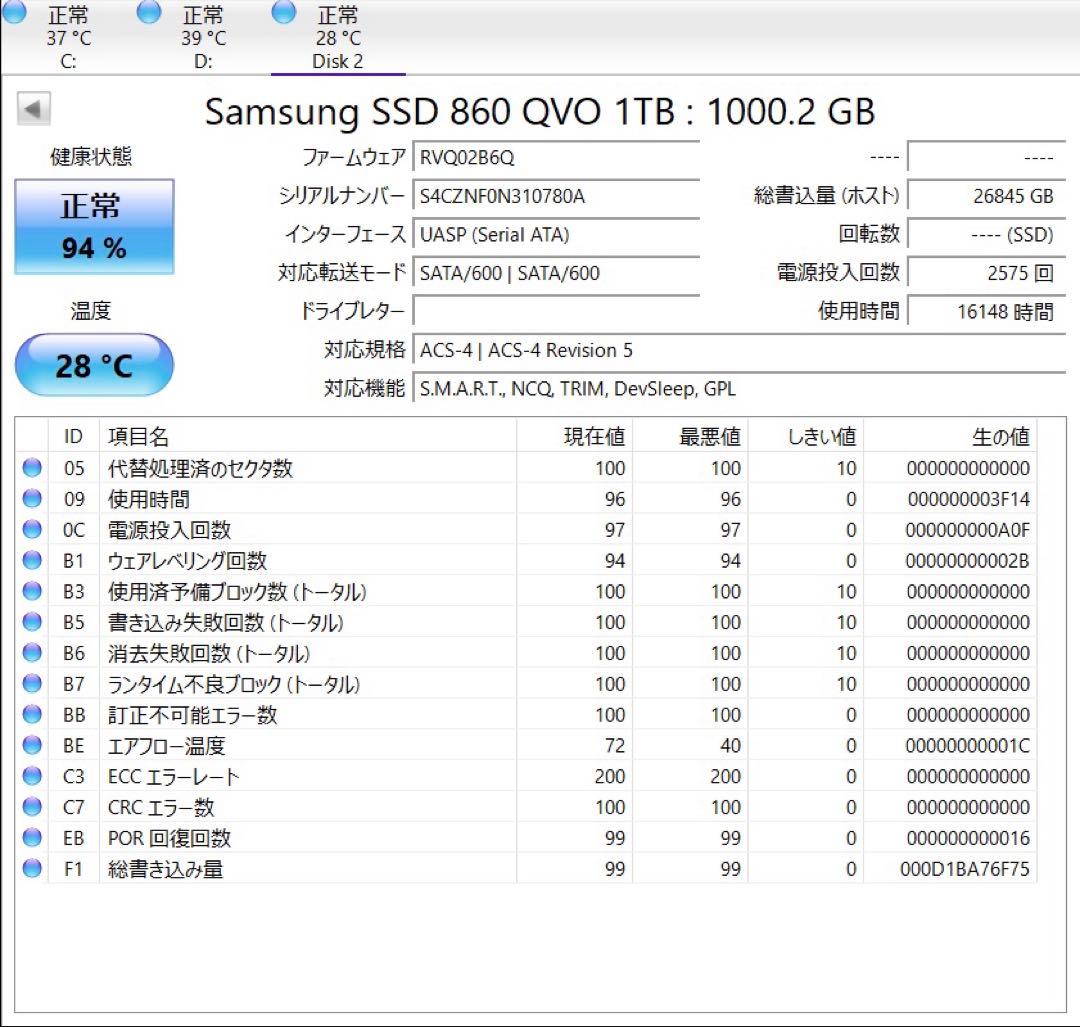Click raw value 00000000002B
The height and width of the screenshot is (1027, 1080).
tap(968, 561)
